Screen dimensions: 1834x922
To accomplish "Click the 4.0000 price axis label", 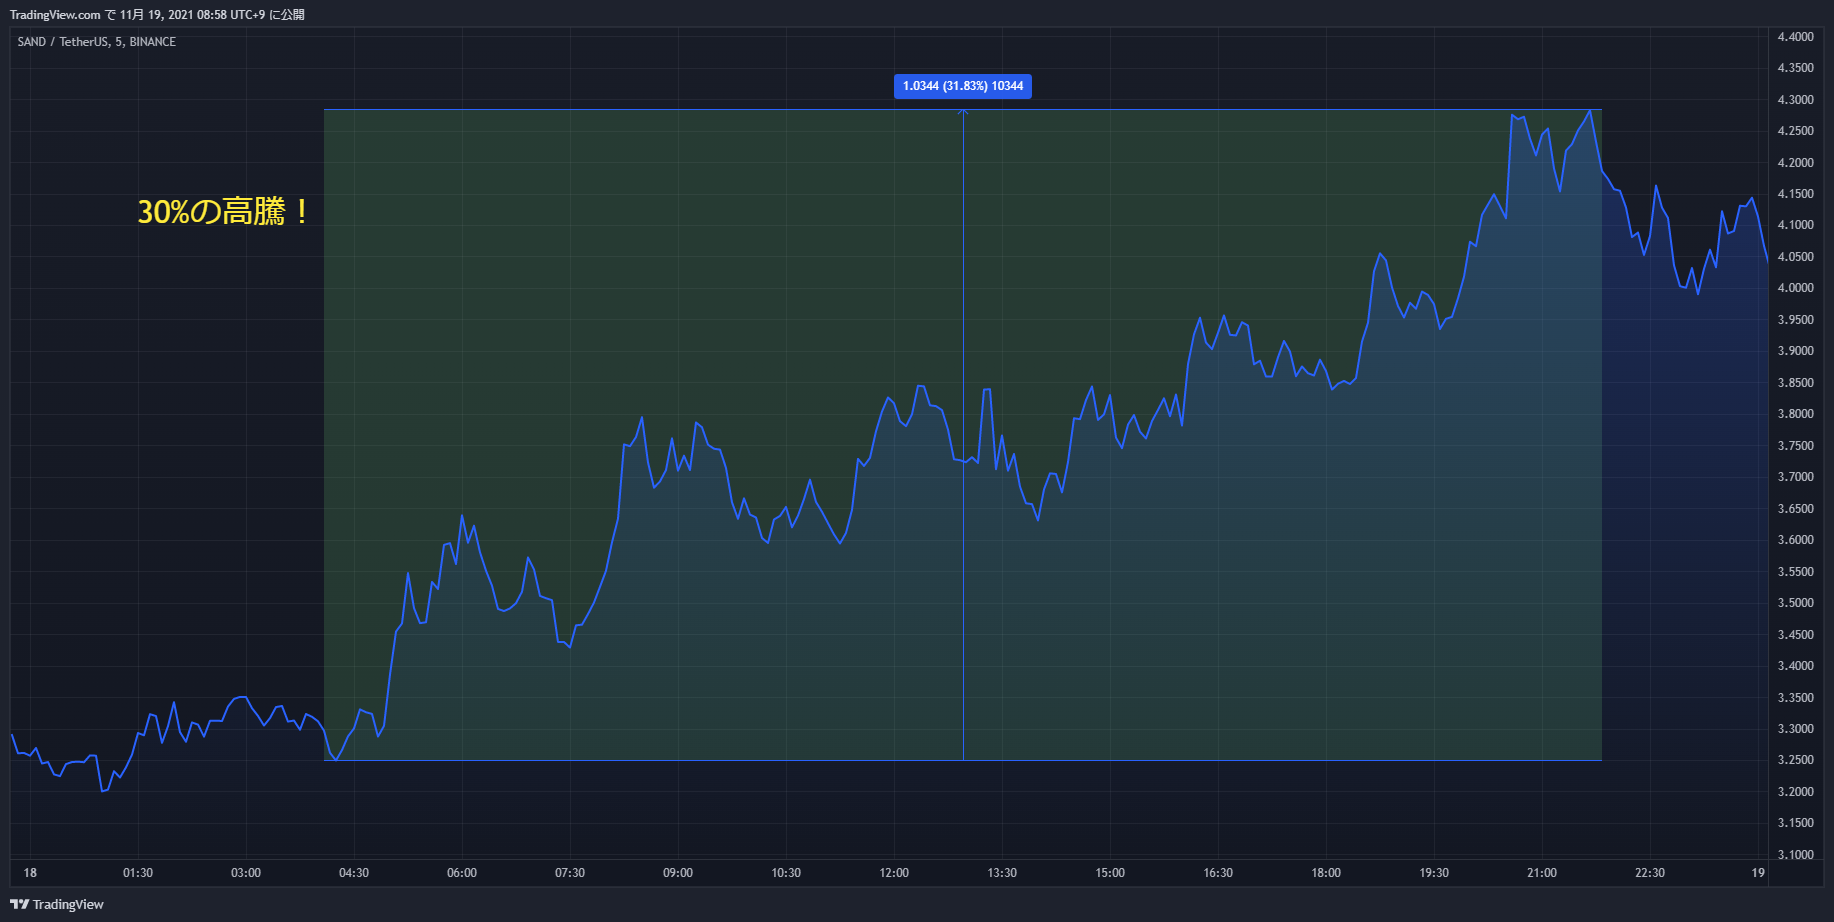I will click(x=1795, y=288).
